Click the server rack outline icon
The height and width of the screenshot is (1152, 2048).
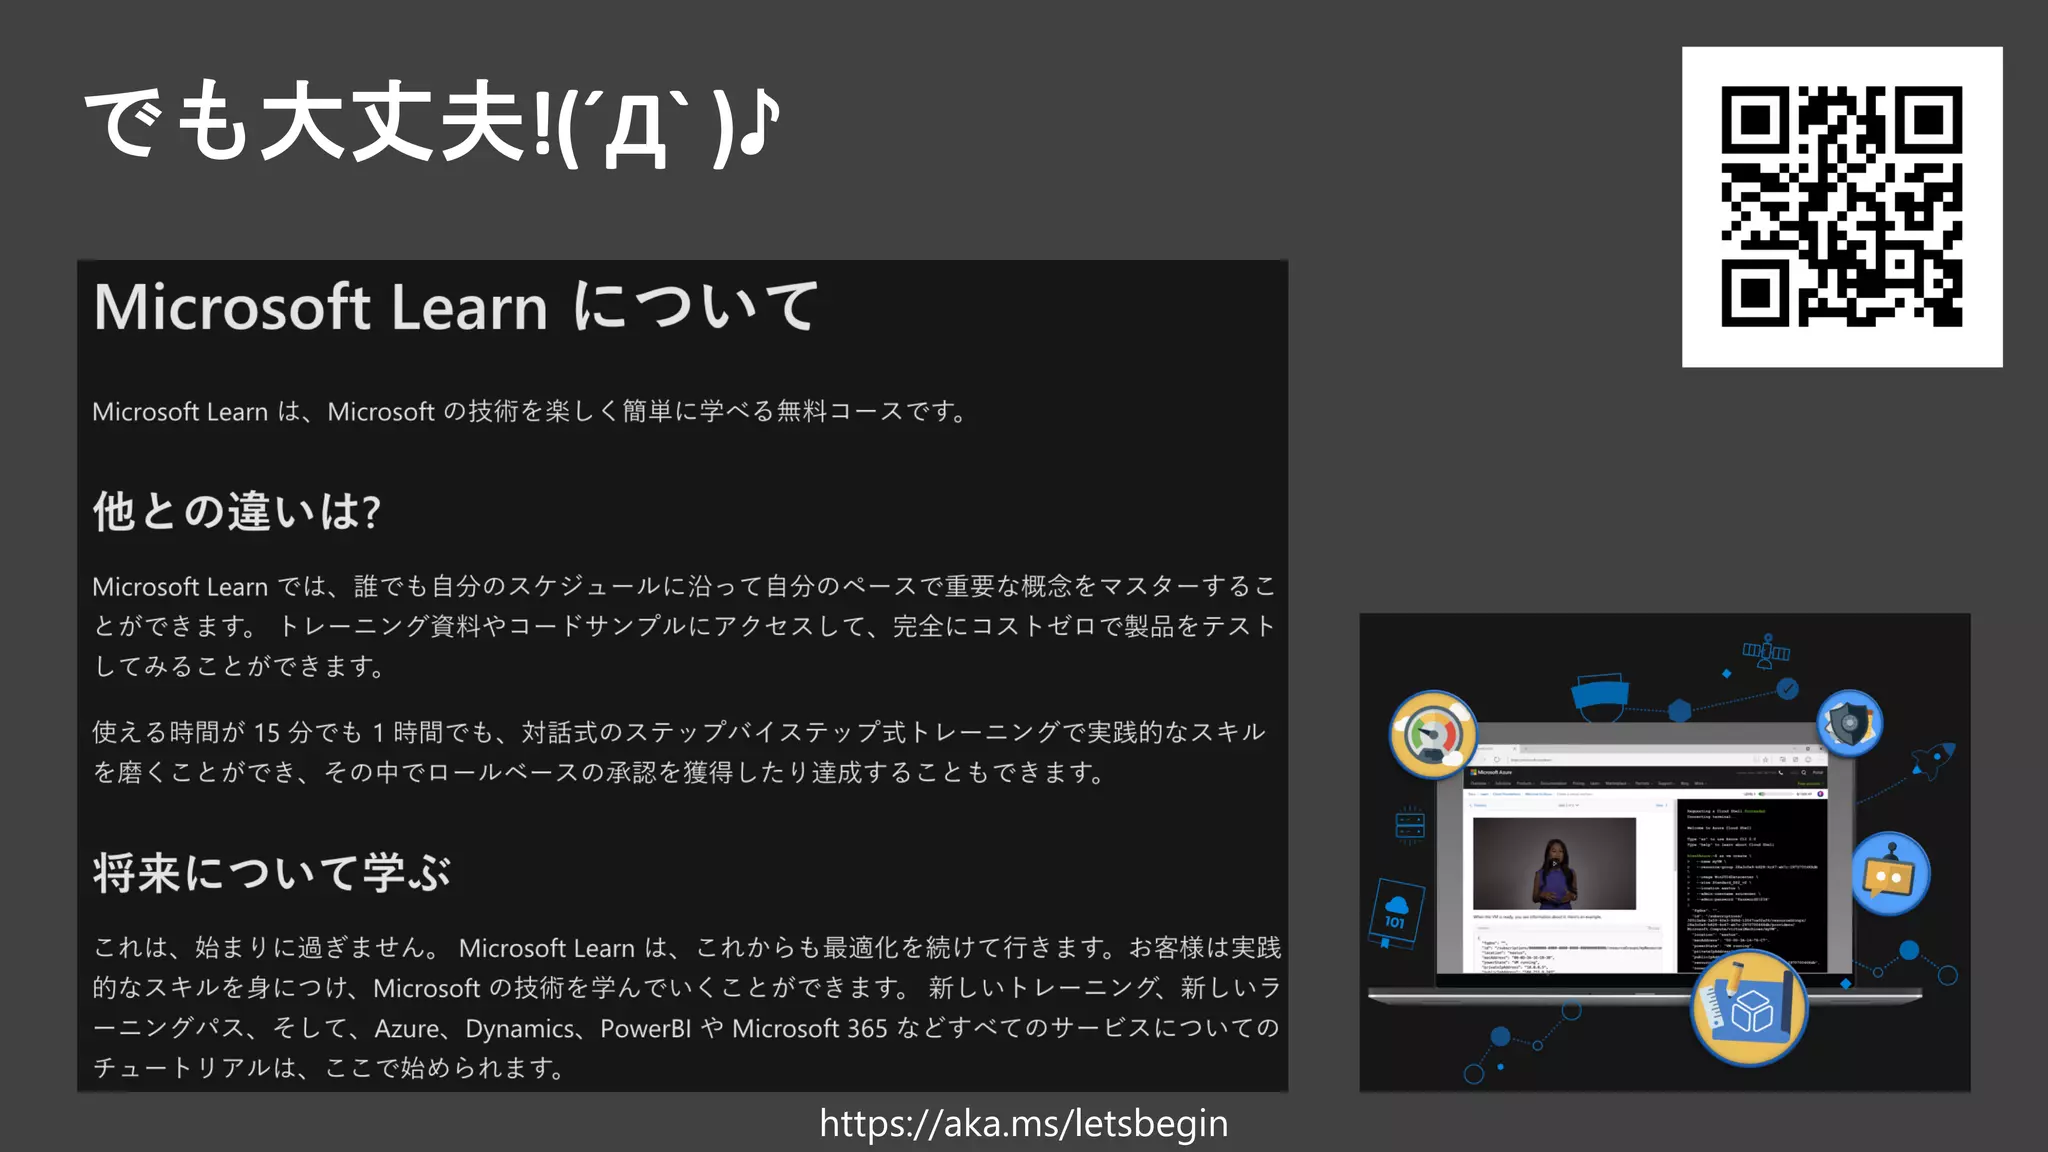click(1410, 825)
